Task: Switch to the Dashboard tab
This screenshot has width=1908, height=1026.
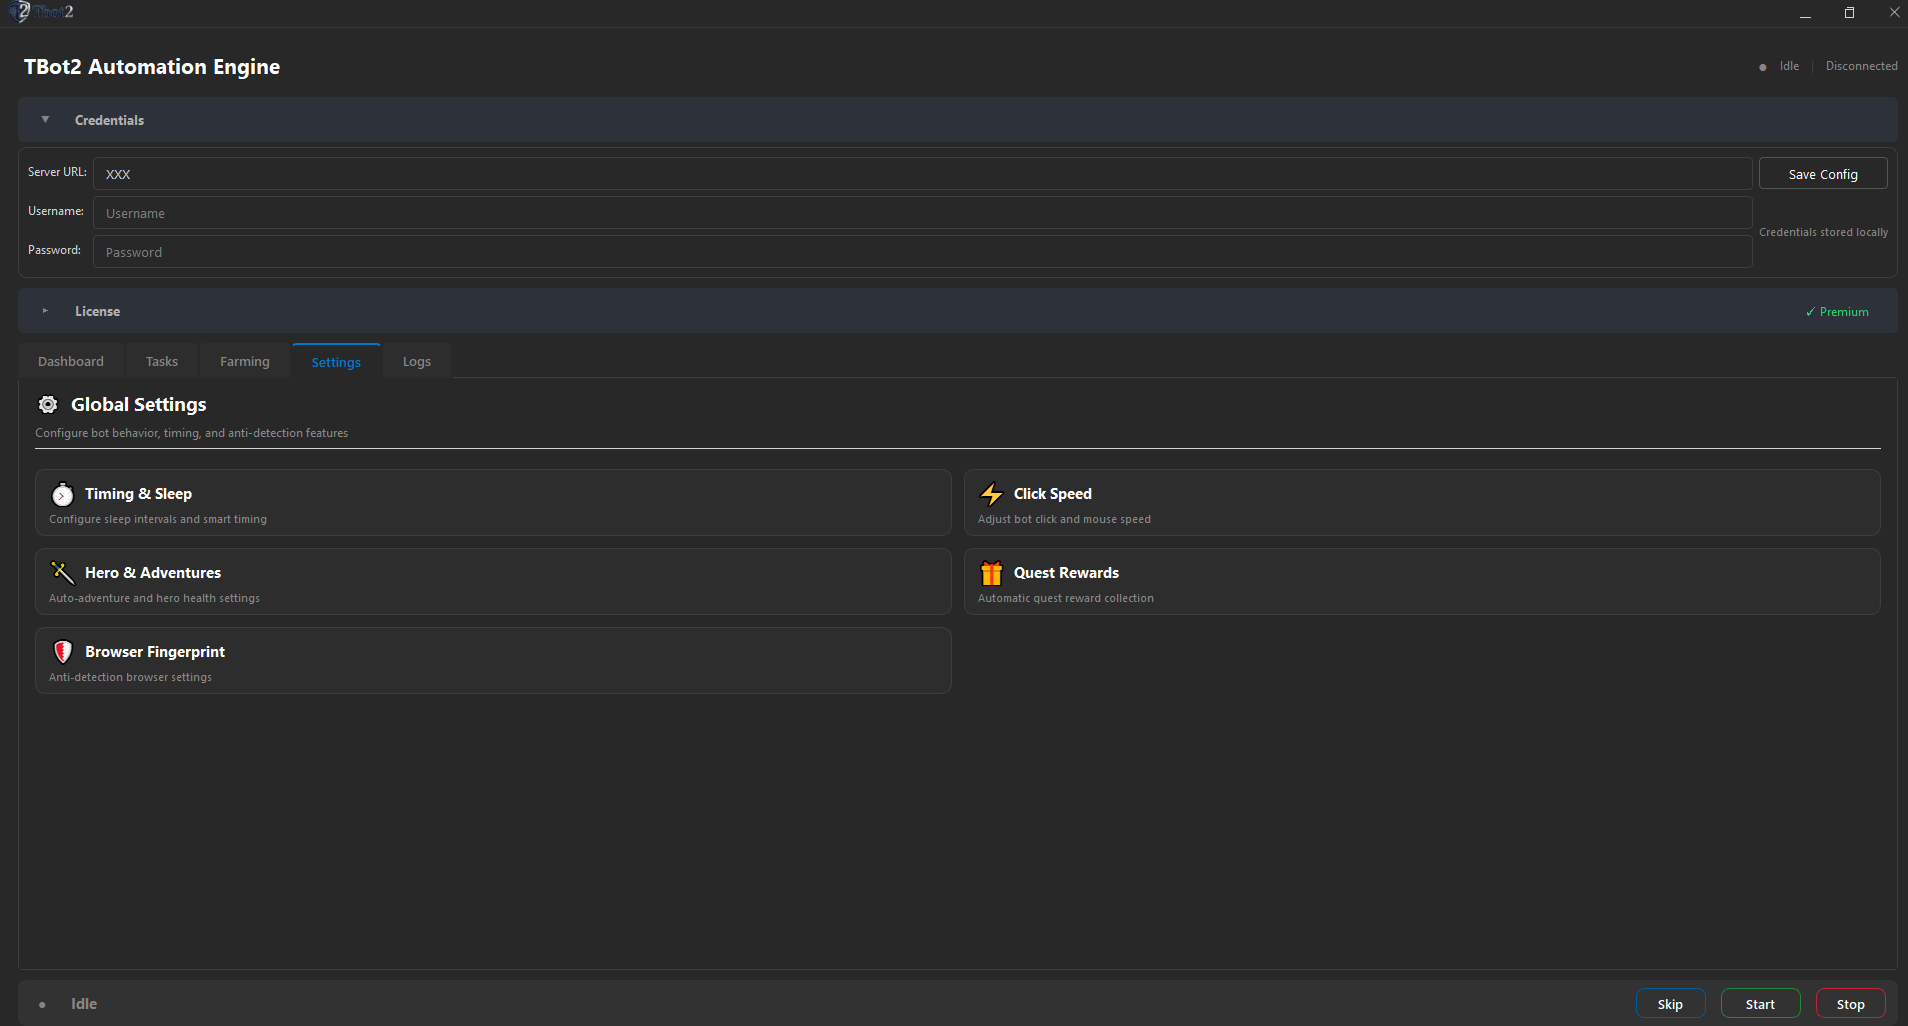Action: (x=70, y=360)
